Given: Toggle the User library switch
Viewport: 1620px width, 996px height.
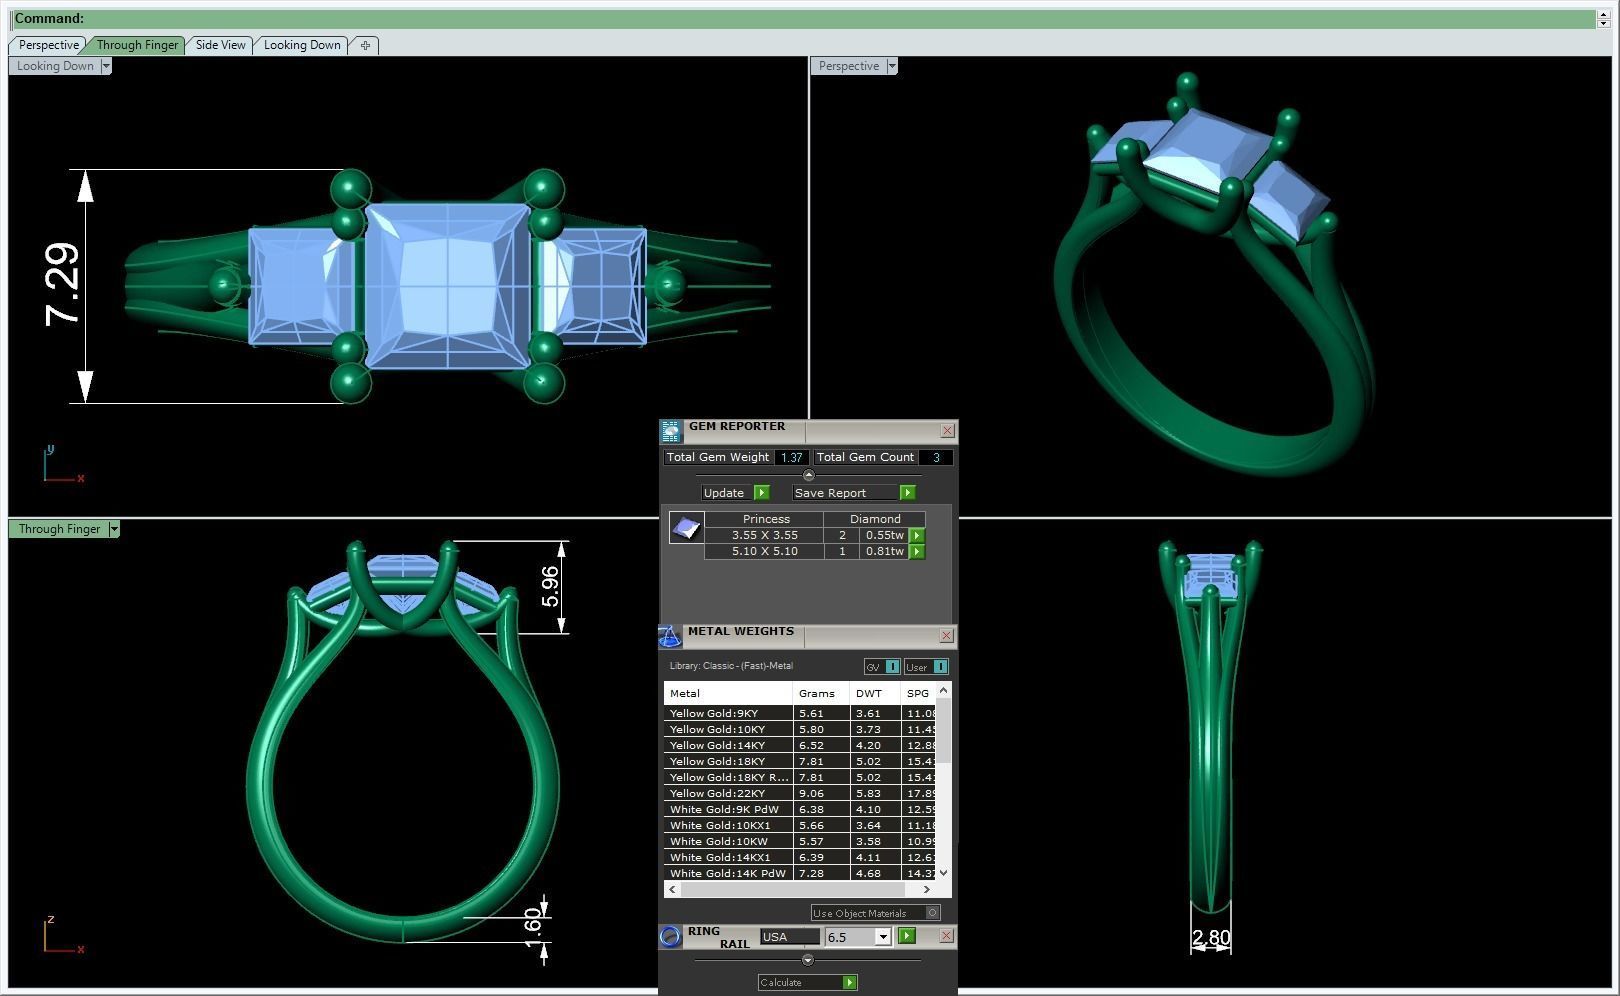Looking at the screenshot, I should 926,667.
